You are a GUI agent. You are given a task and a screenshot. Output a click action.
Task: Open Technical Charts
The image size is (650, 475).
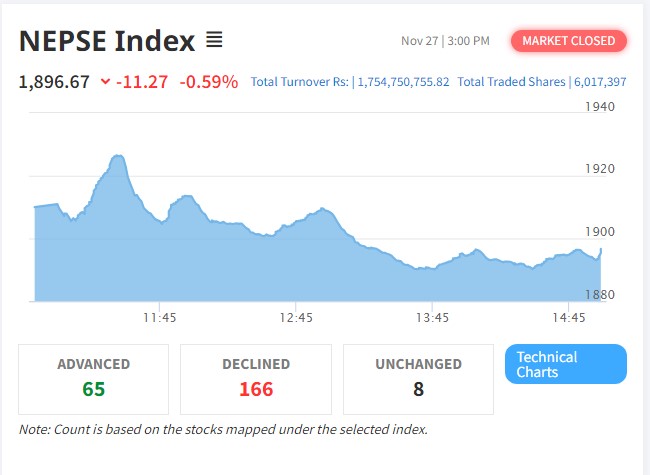(x=566, y=364)
